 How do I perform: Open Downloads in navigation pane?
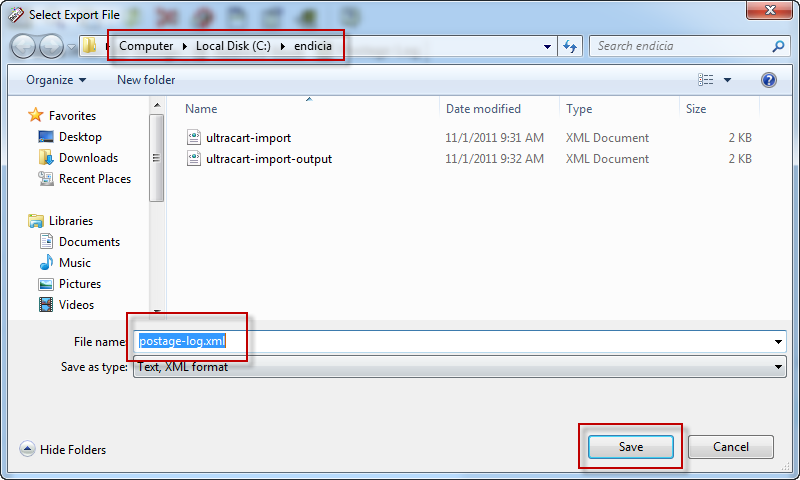click(88, 158)
